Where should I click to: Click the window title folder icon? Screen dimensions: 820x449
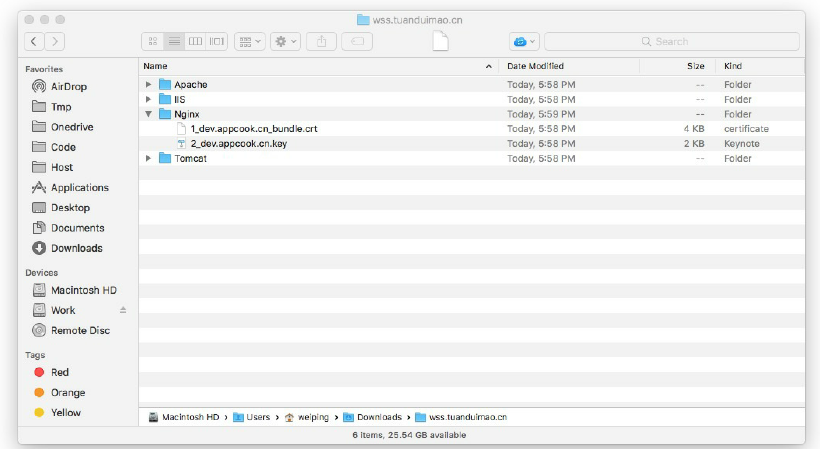[x=363, y=20]
